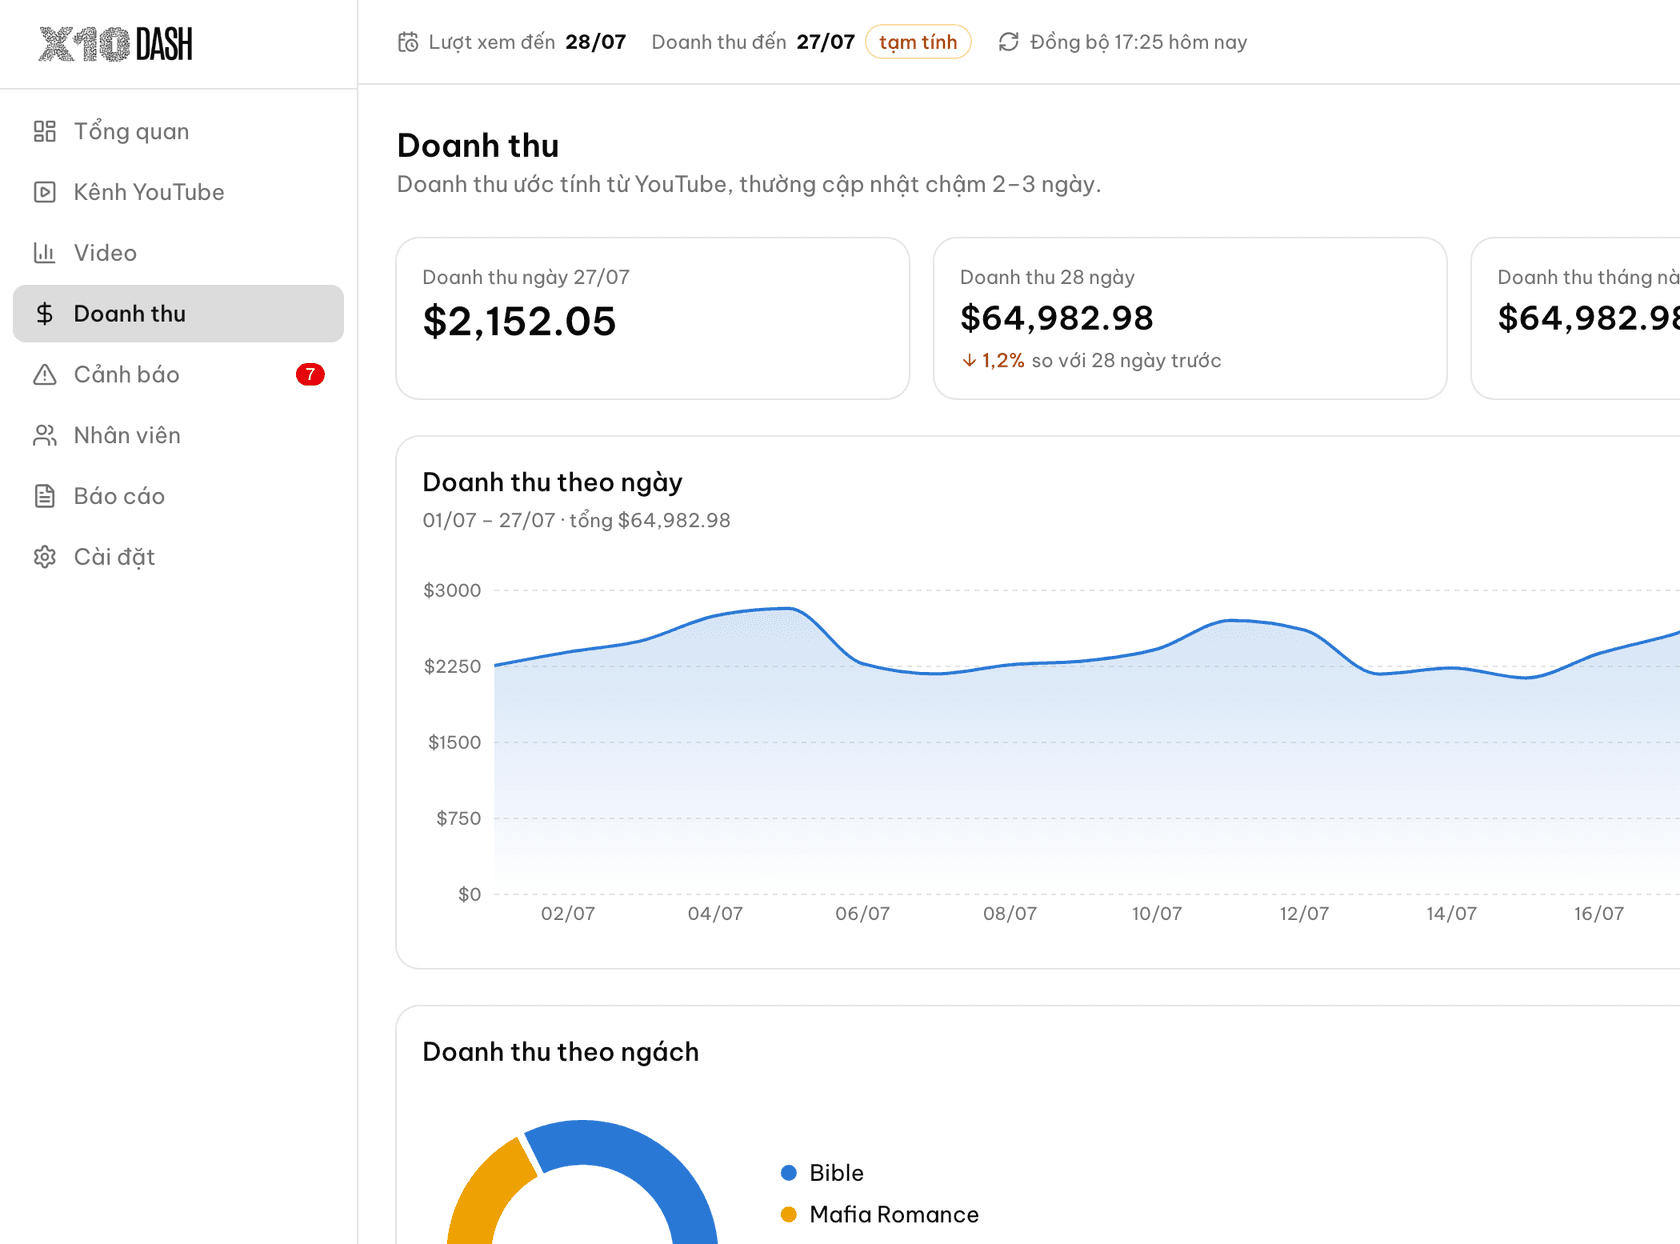Viewport: 1680px width, 1244px height.
Task: Click the 12/07 date axis label
Action: [1304, 913]
